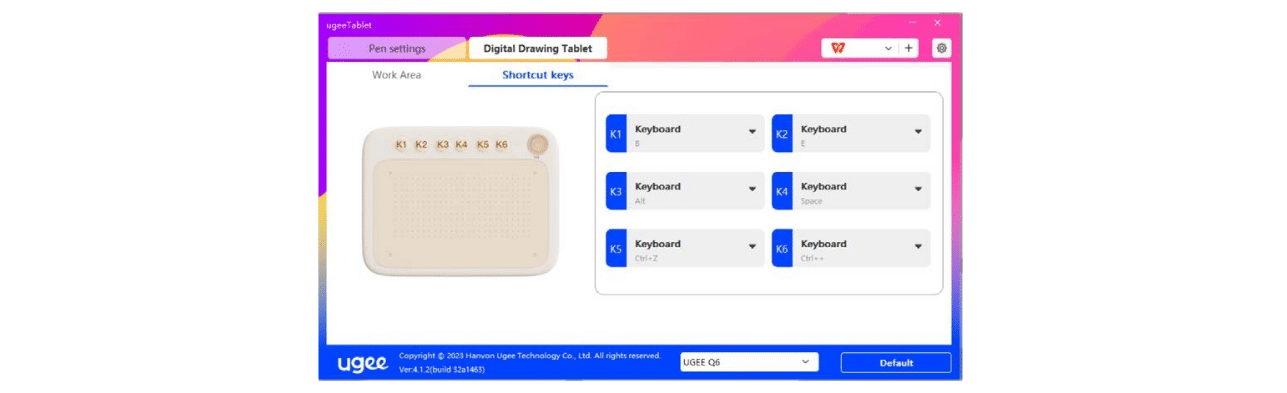The image size is (1287, 393).
Task: Select K2 key on tablet image
Action: pos(421,144)
